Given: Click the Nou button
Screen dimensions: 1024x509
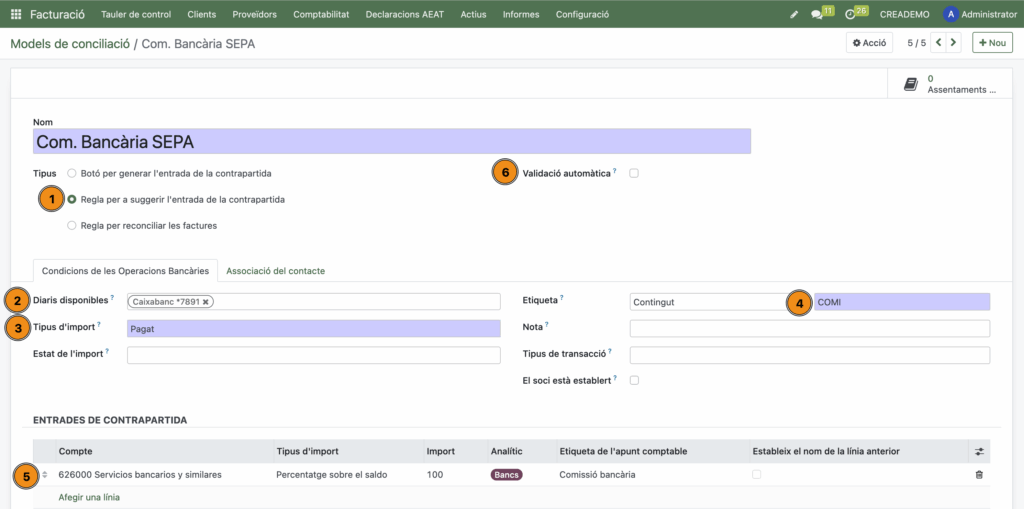Looking at the screenshot, I should [x=993, y=43].
